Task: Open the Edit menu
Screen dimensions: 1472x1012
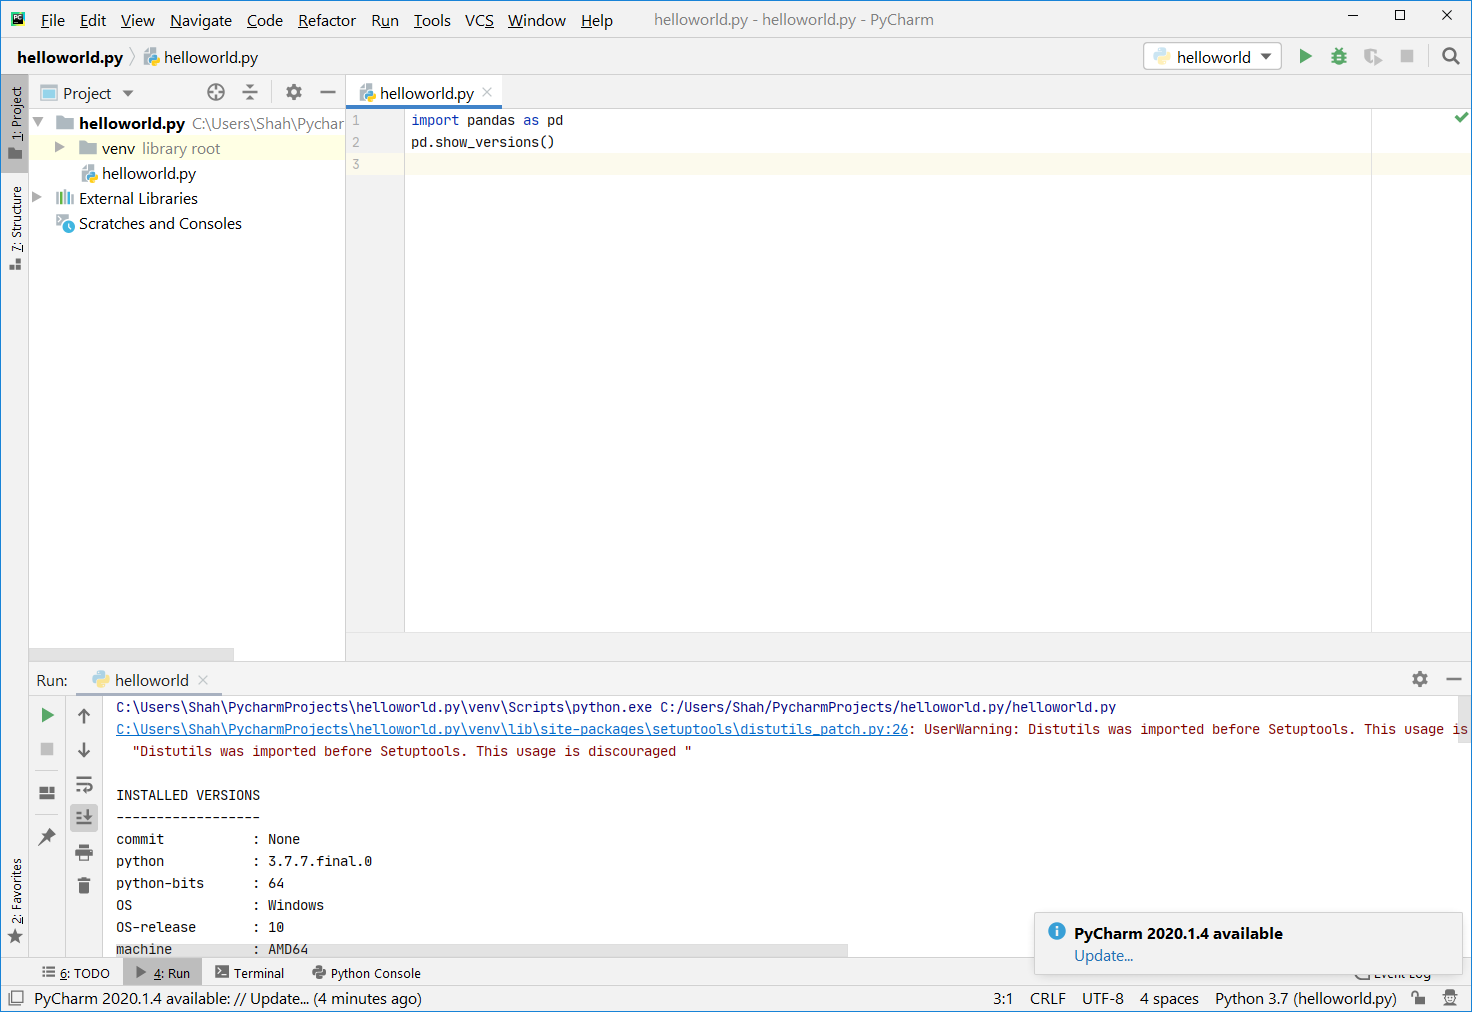Action: pos(93,20)
